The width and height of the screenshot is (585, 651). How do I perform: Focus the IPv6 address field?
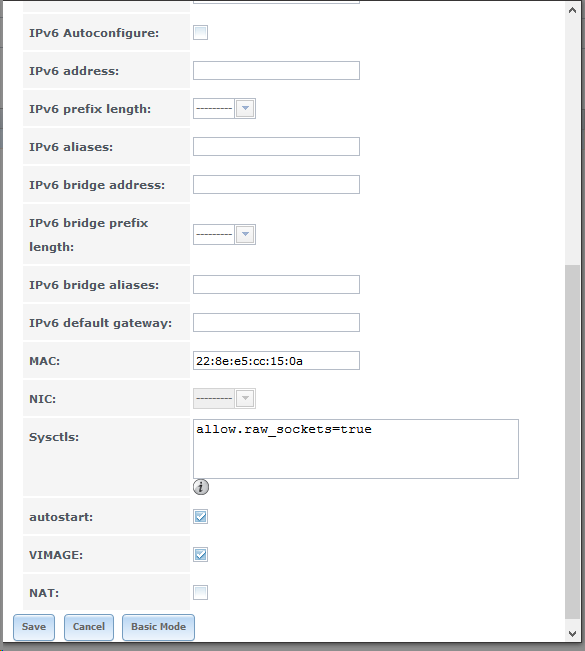277,71
